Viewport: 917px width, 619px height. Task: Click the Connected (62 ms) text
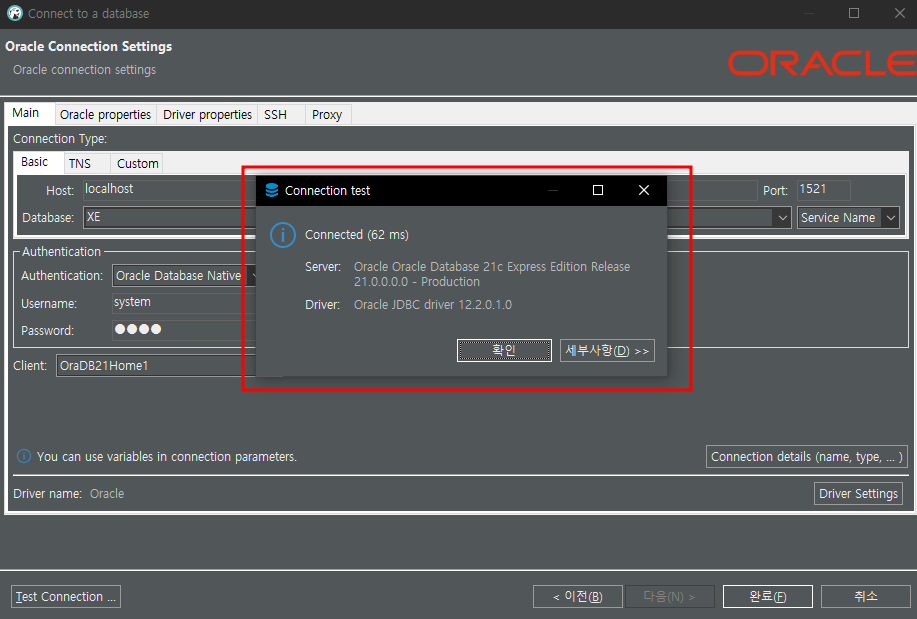tap(357, 235)
